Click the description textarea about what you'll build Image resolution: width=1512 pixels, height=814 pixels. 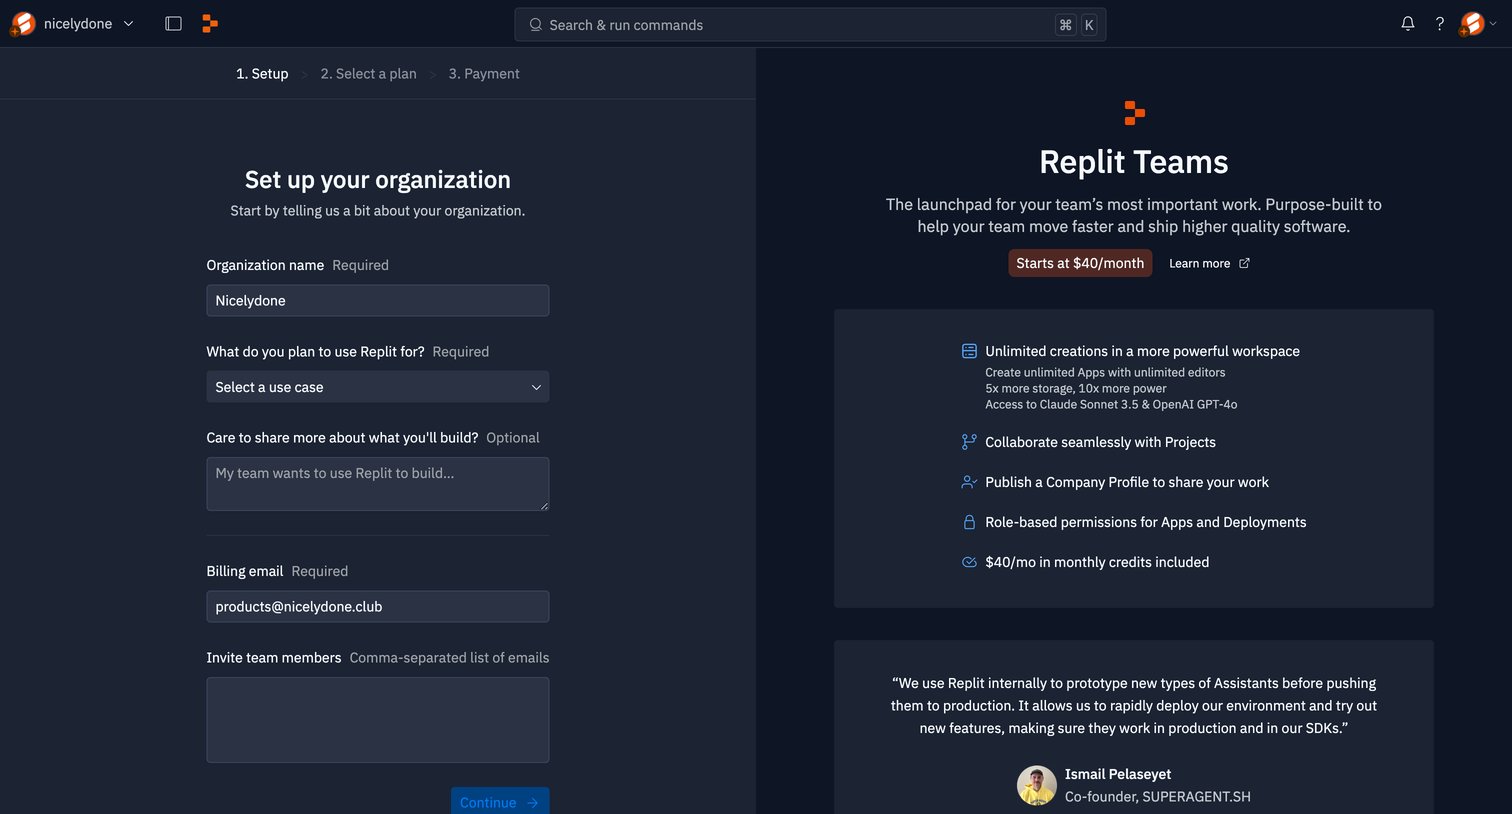[x=378, y=484]
